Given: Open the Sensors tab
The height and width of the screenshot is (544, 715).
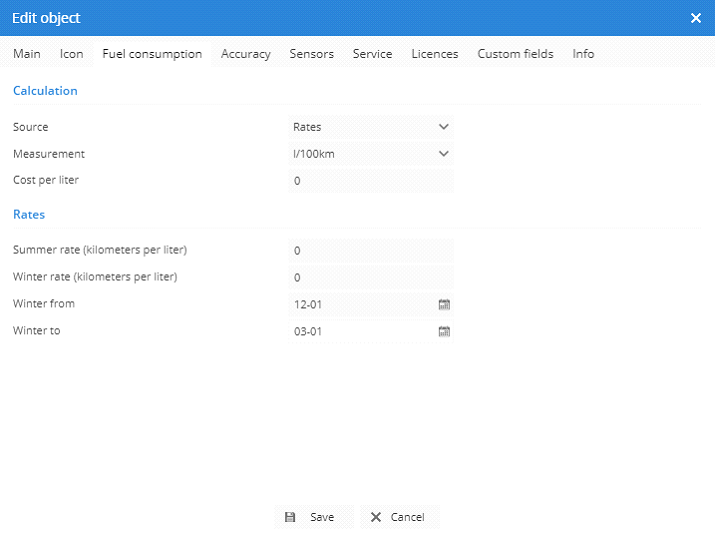Looking at the screenshot, I should tap(312, 54).
